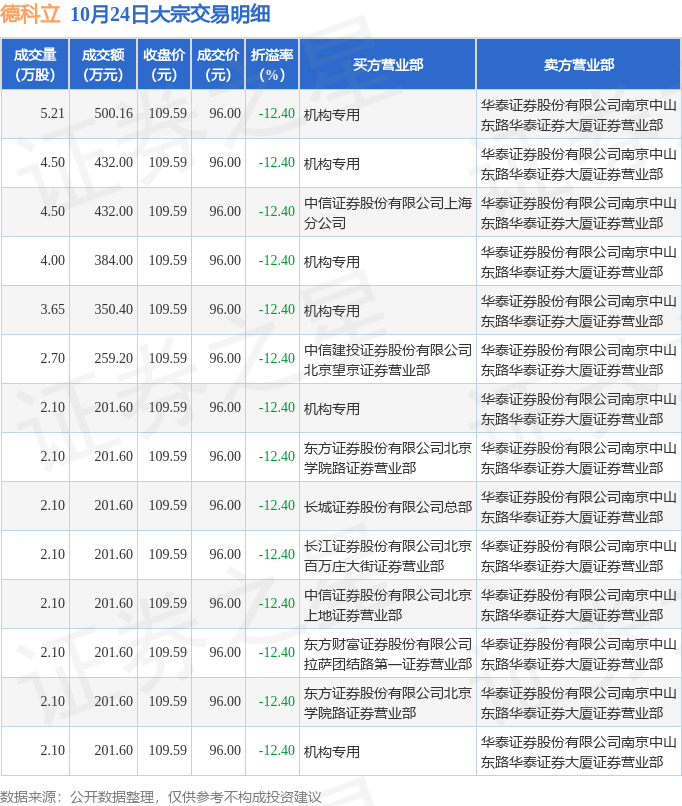Click the 收盘价(元) column header

click(x=164, y=64)
